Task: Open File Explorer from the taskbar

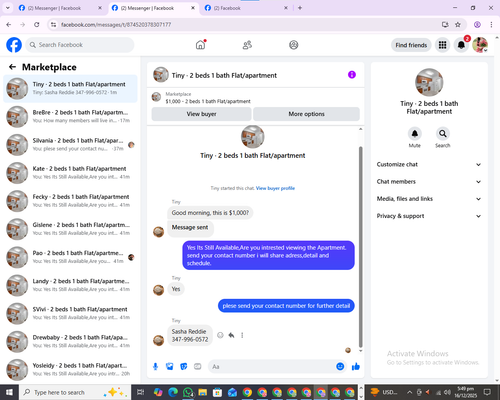Action: pos(203,392)
